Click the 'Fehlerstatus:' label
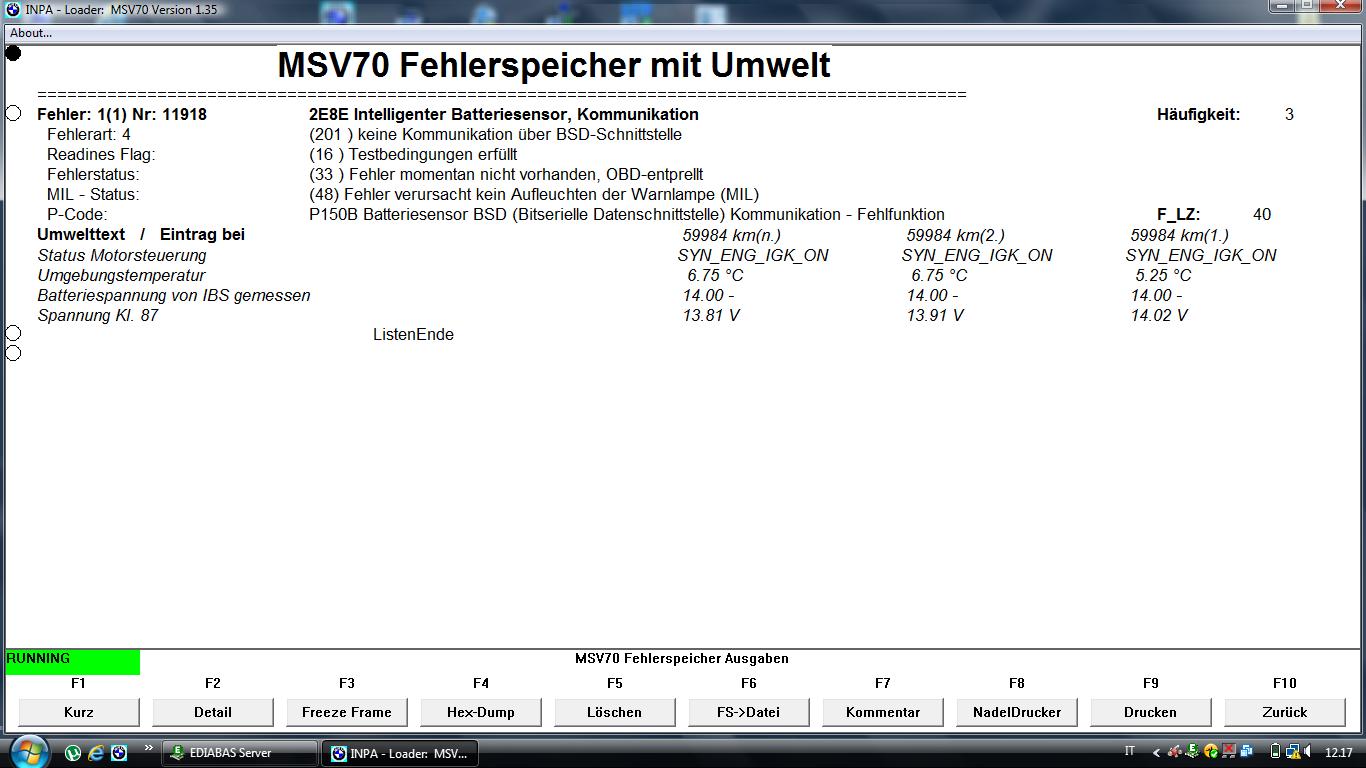Viewport: 1366px width, 768px height. click(93, 175)
